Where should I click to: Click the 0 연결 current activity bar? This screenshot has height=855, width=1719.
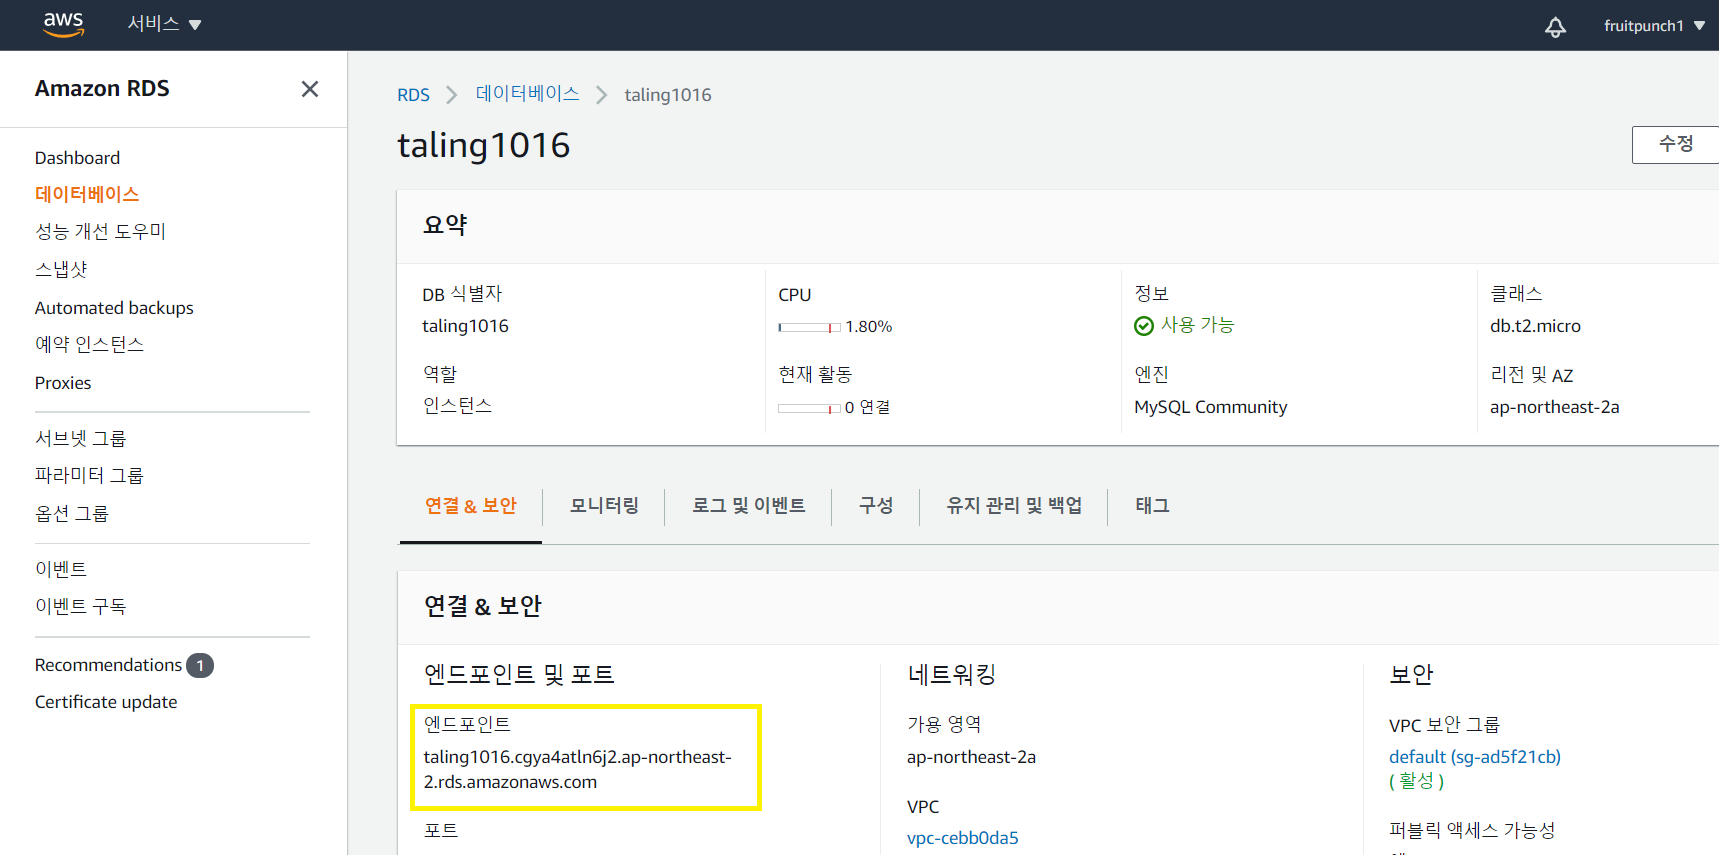[x=809, y=408]
